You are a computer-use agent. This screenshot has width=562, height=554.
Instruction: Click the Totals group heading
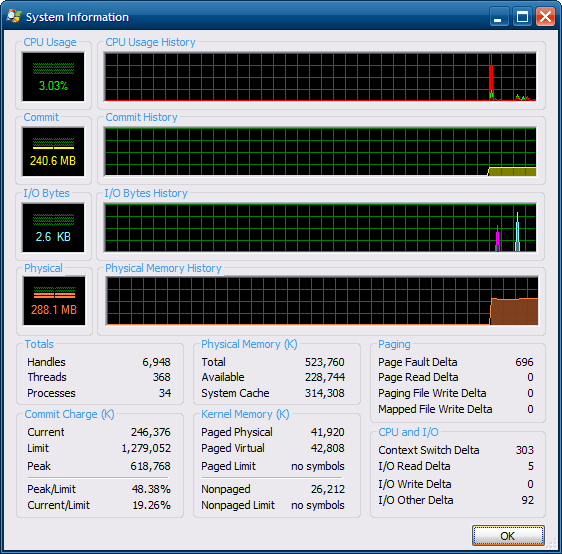tap(39, 344)
